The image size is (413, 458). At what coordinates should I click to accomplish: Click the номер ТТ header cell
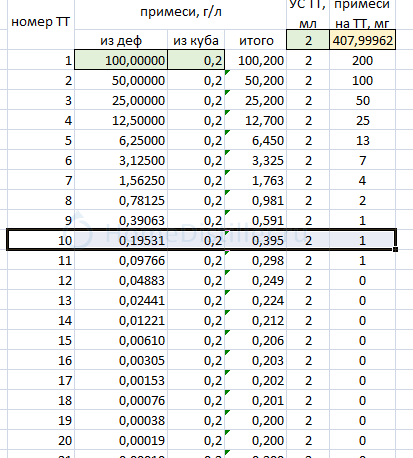pos(40,22)
